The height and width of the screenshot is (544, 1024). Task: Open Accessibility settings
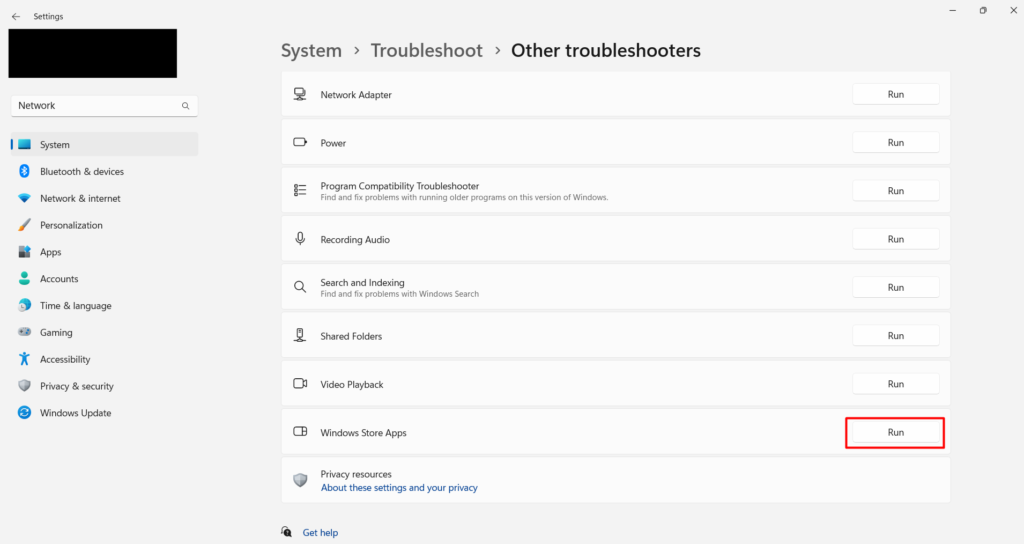(65, 360)
